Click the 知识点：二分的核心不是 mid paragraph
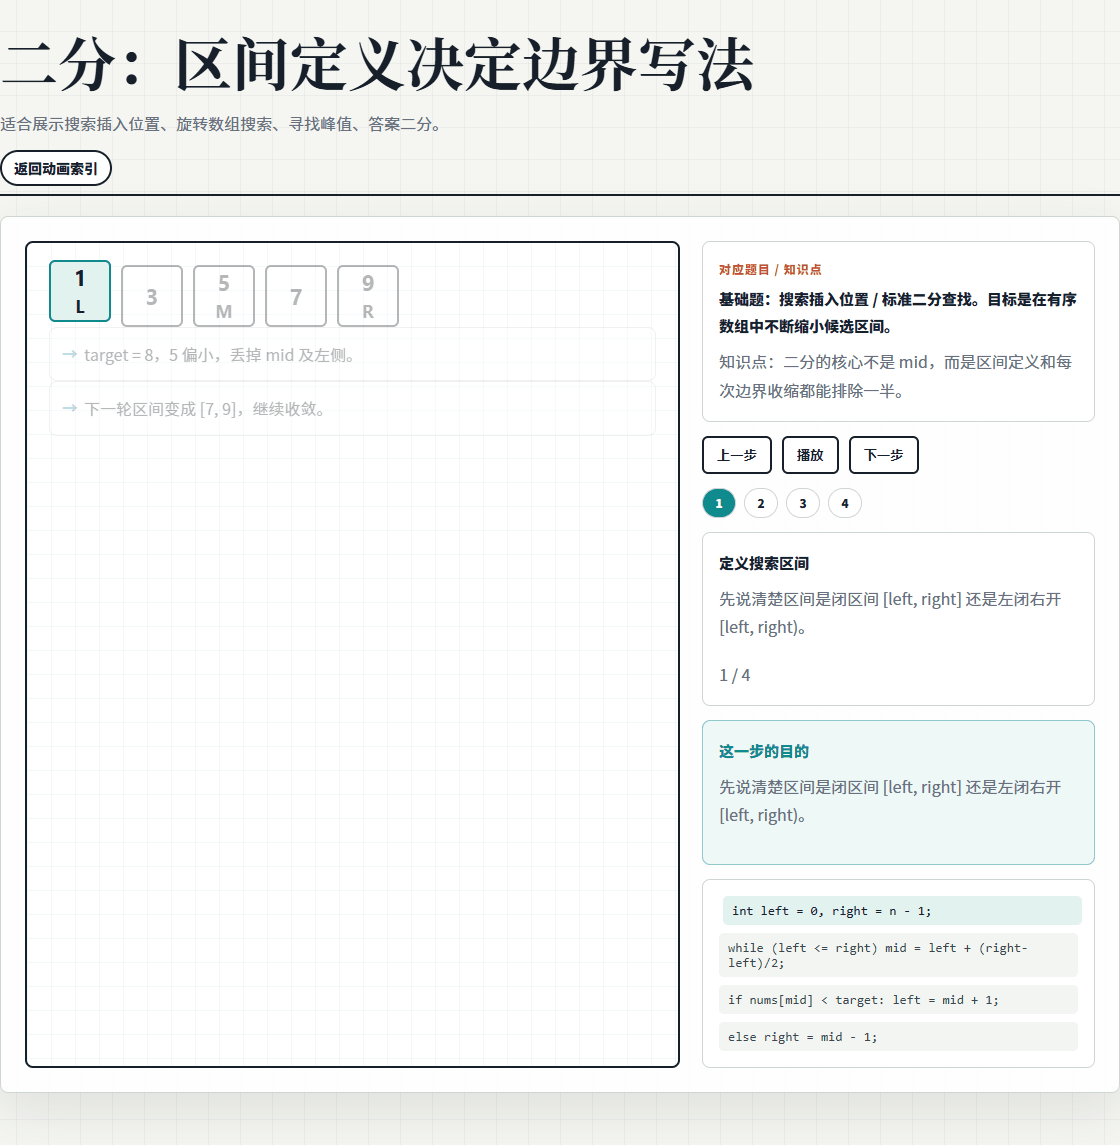 [x=896, y=376]
